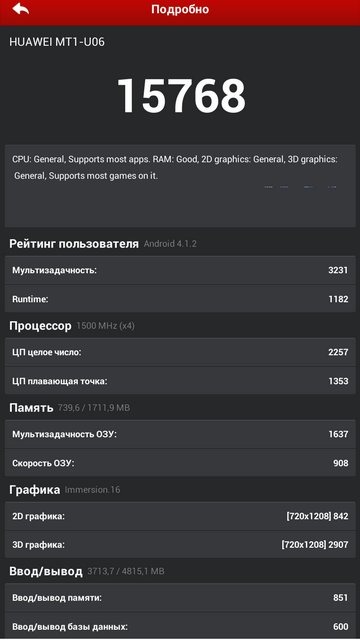
Task: Select the Ввод/вывод памяти row
Action: (180, 598)
